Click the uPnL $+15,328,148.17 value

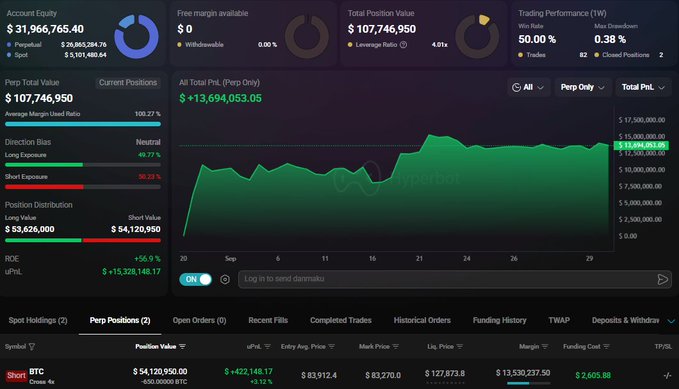pyautogui.click(x=131, y=272)
